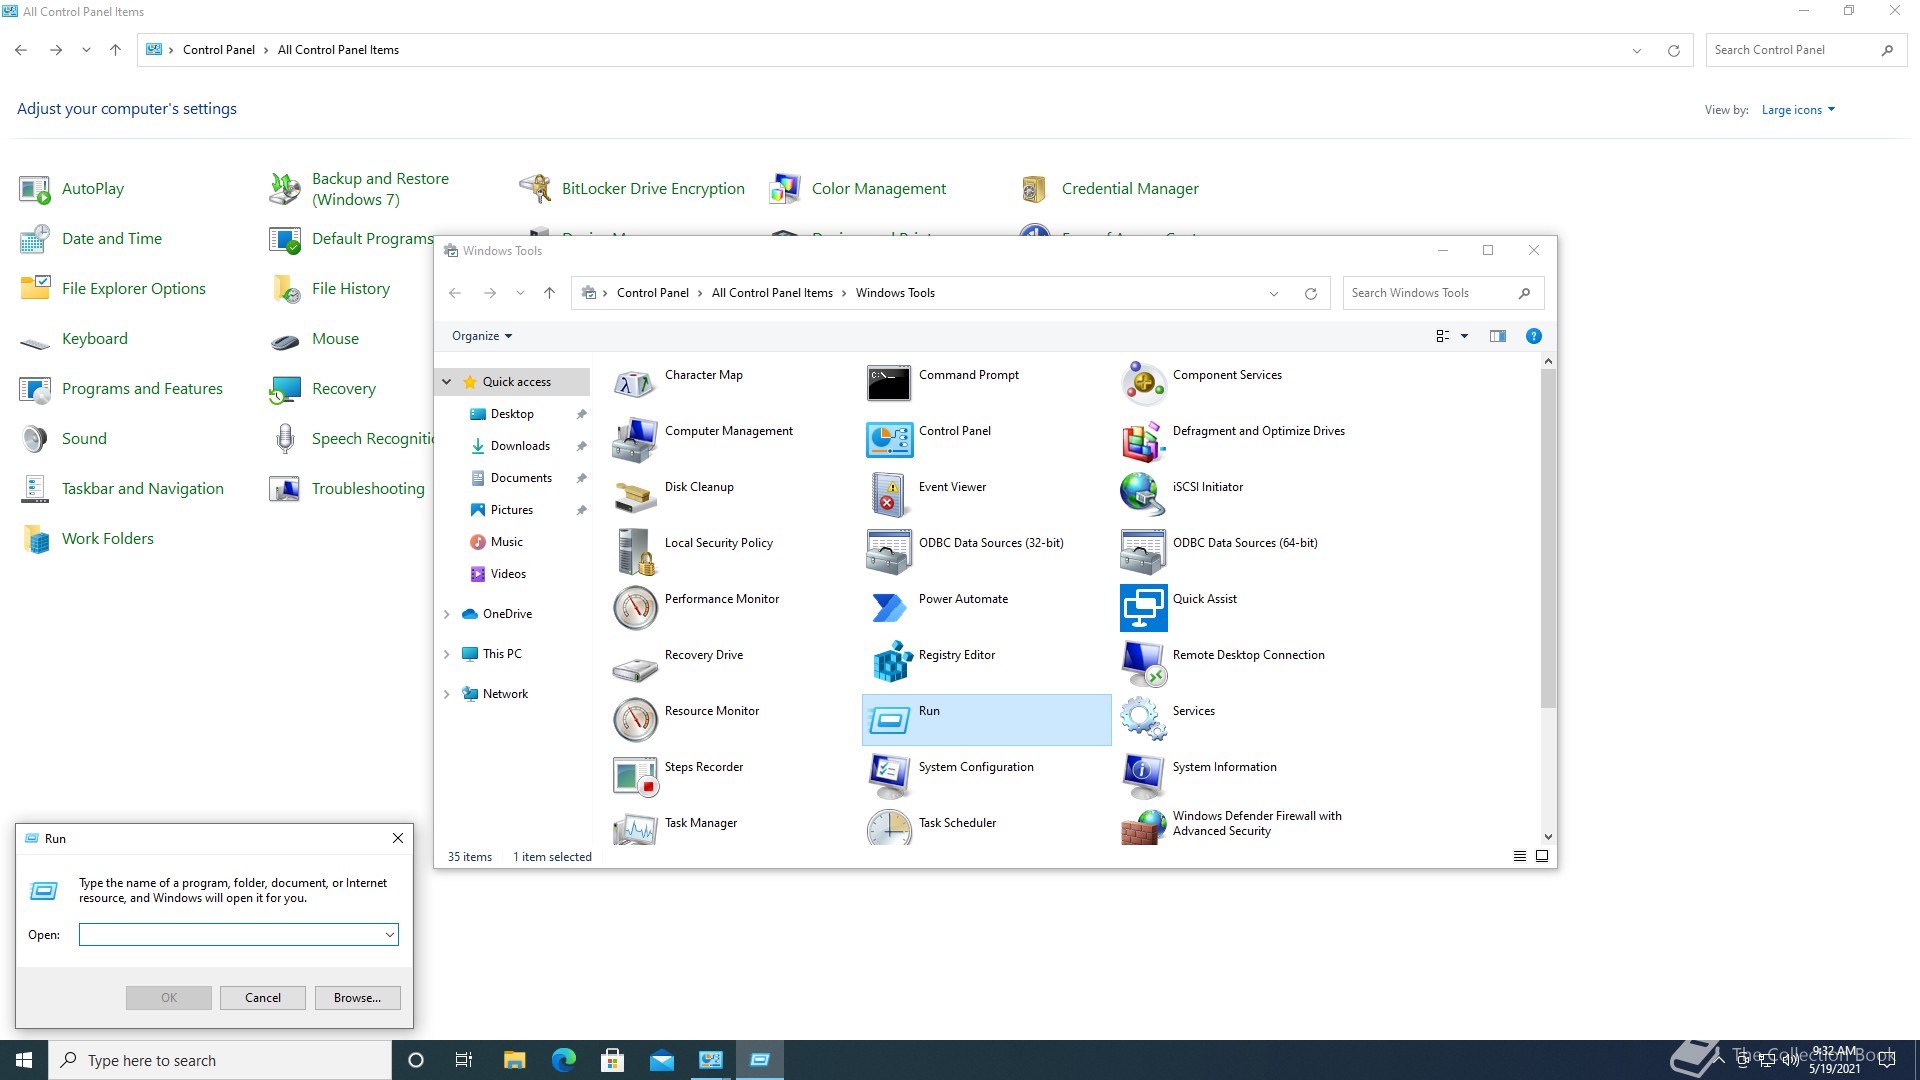
Task: Click the Search Control Panel box
Action: [1806, 50]
